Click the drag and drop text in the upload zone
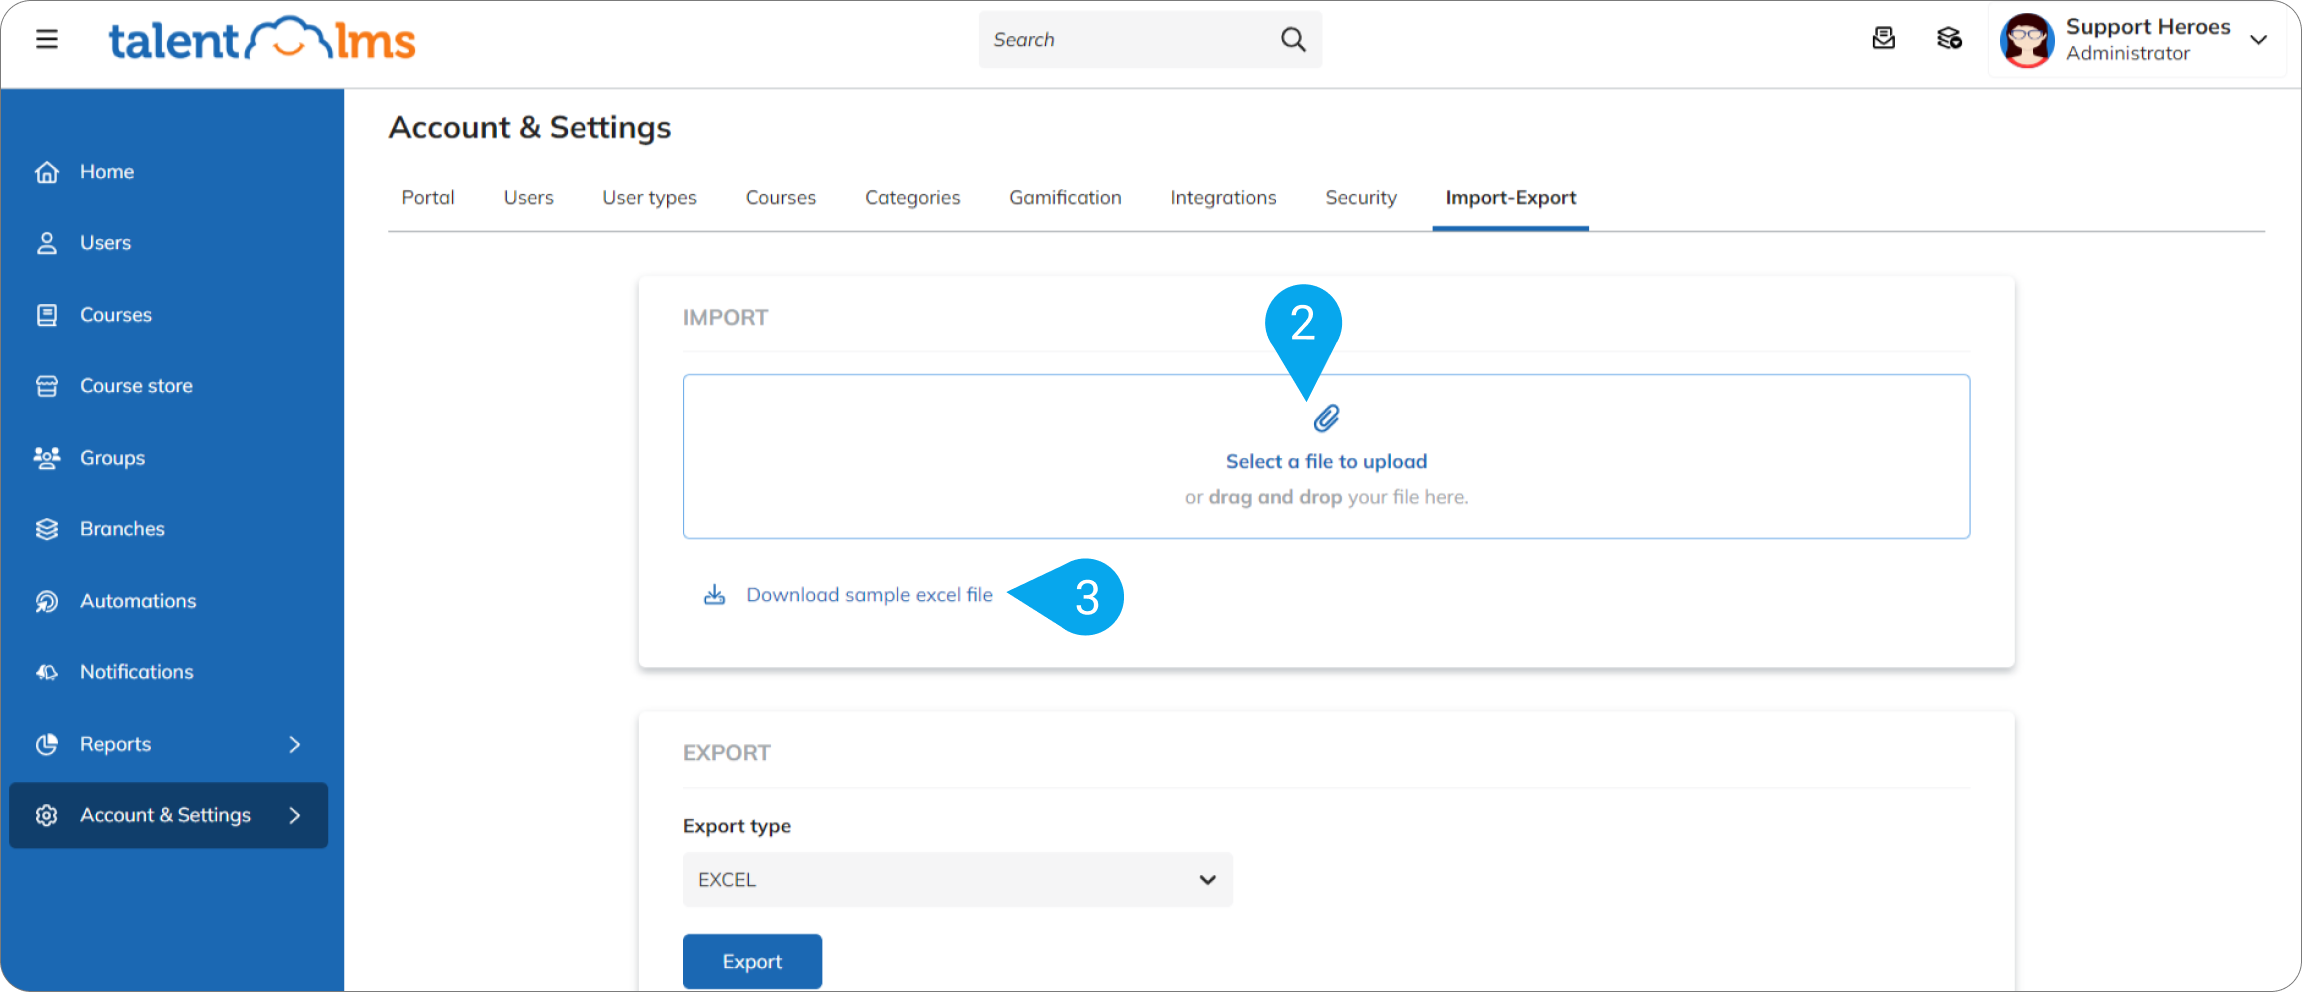 pyautogui.click(x=1275, y=497)
